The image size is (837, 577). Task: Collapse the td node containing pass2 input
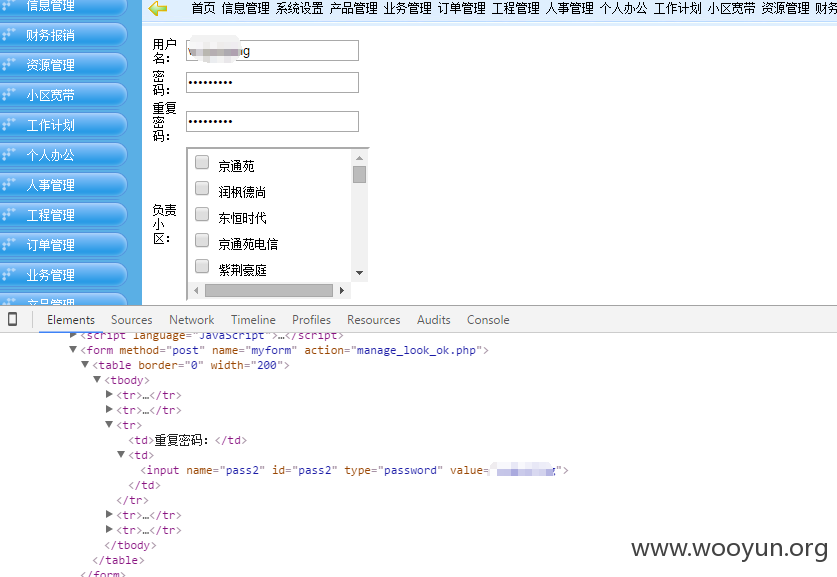tap(121, 455)
